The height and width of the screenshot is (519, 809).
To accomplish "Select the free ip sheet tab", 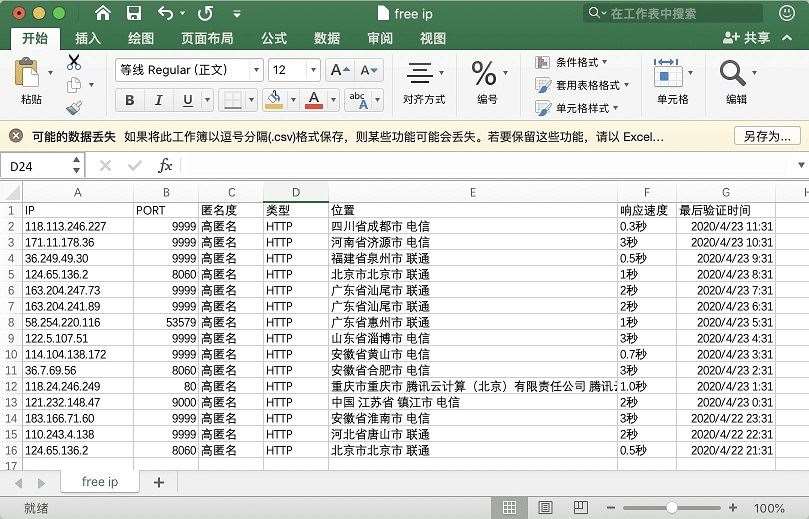I will point(100,481).
